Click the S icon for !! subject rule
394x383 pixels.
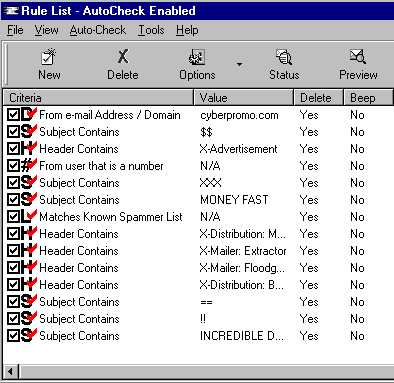coord(28,319)
